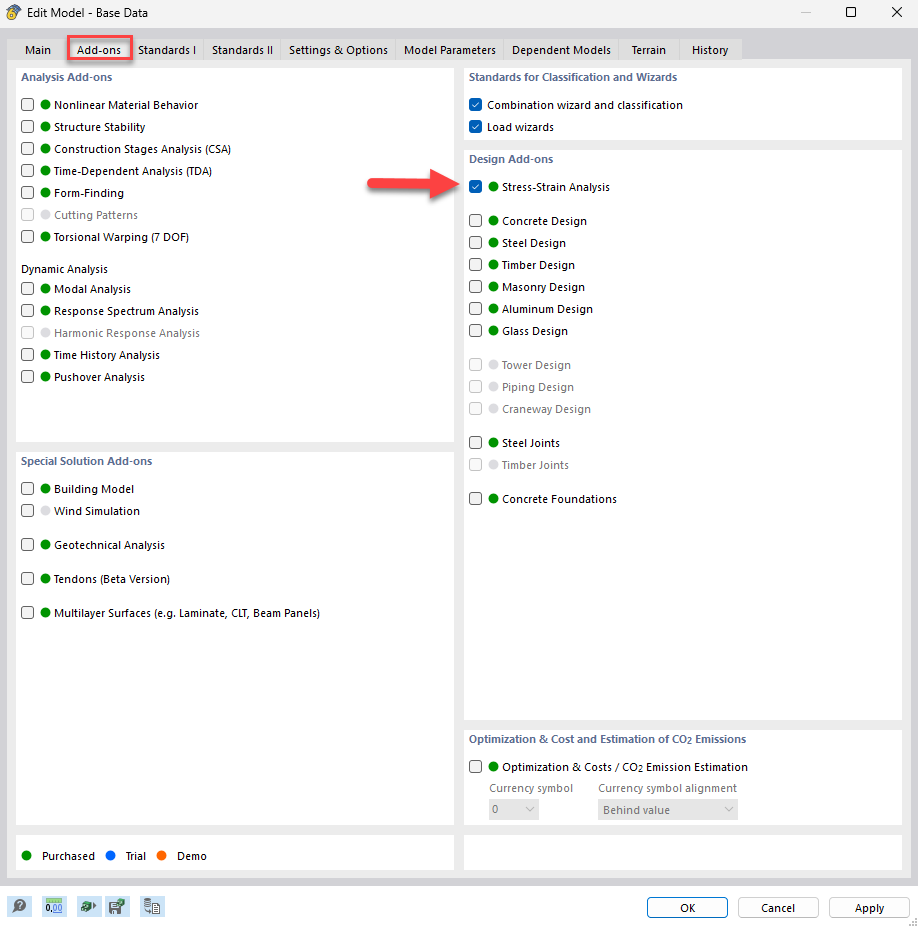Toggle the Wind Simulation checkbox
This screenshot has height=926, width=918.
coord(28,511)
